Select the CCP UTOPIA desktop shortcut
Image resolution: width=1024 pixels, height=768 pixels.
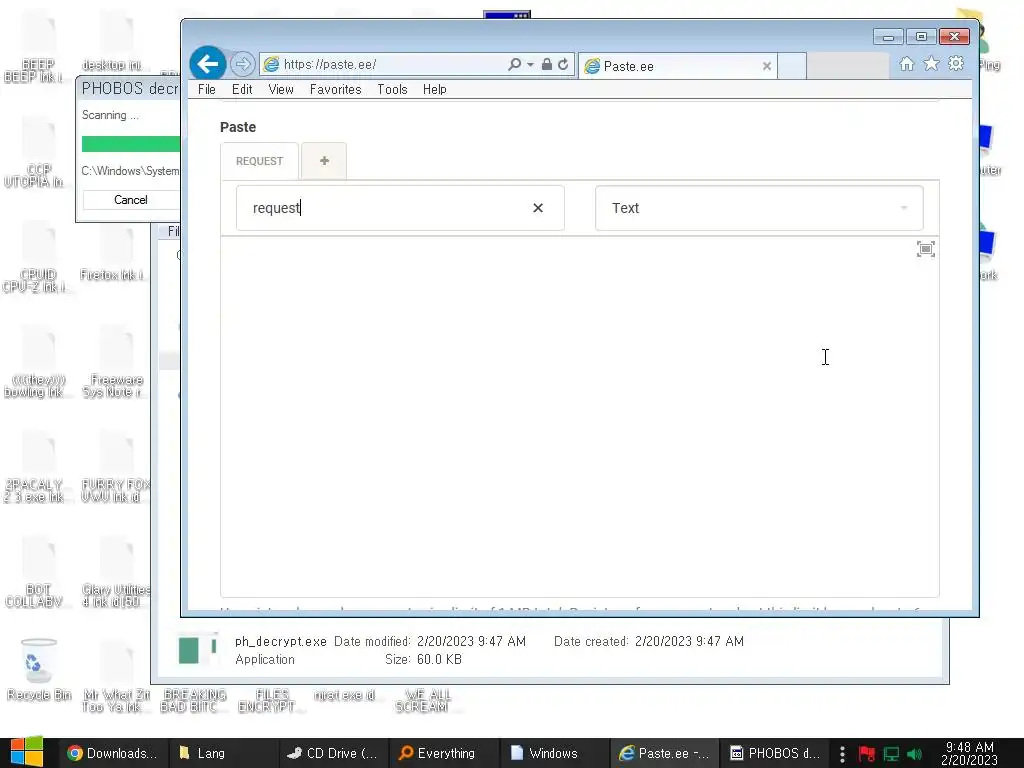point(37,152)
